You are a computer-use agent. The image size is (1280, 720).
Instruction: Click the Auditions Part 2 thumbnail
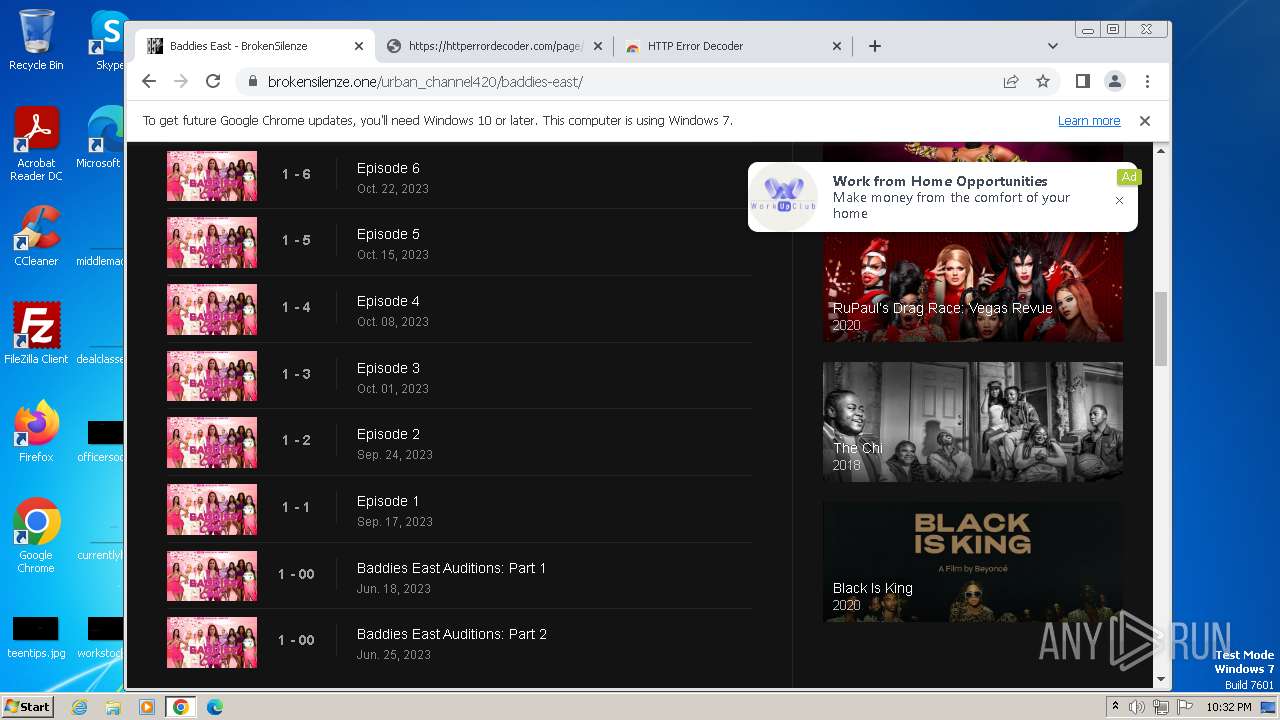212,642
